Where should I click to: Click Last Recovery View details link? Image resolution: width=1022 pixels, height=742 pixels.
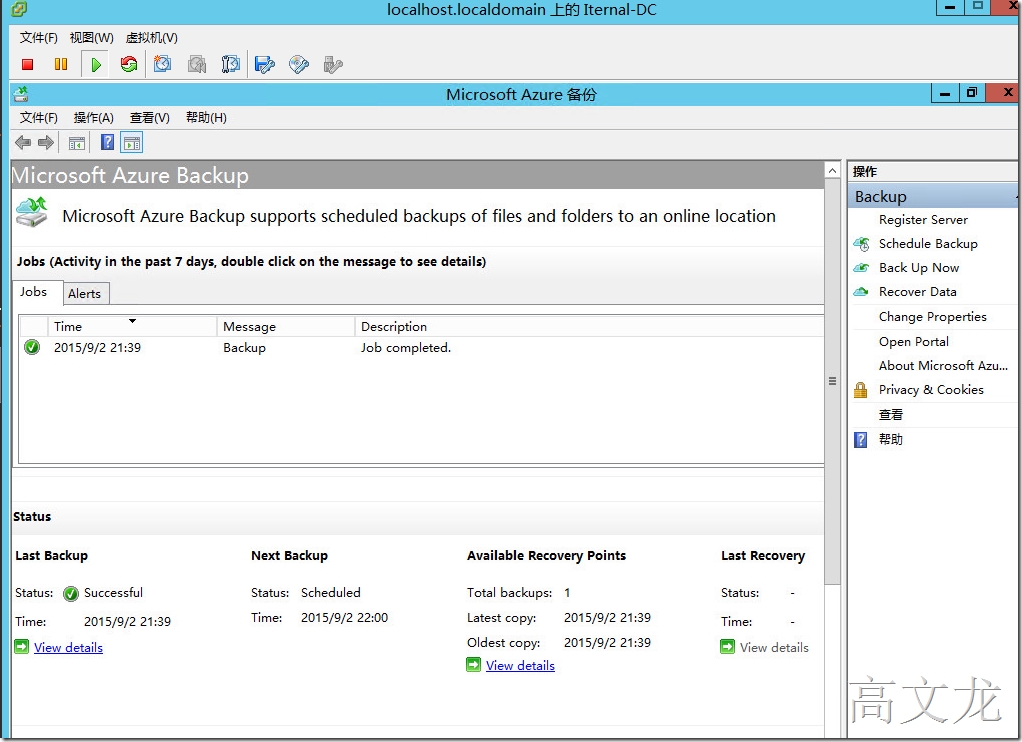point(774,647)
